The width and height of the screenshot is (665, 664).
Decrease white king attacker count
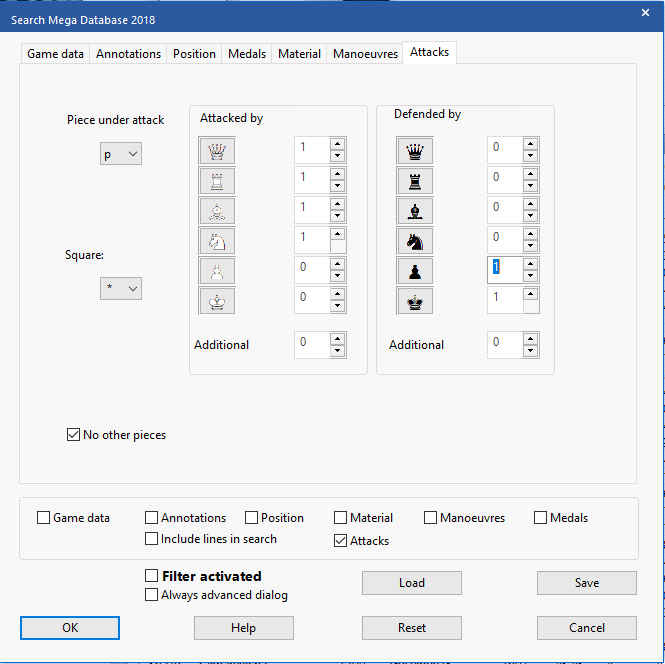tap(338, 306)
